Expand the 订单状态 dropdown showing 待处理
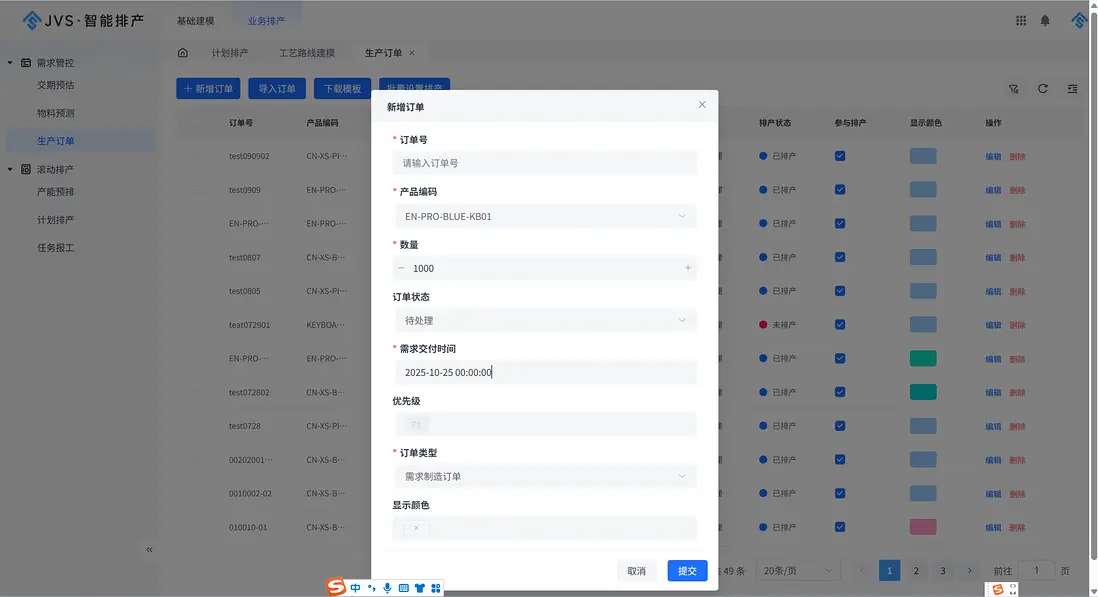This screenshot has height=597, width=1098. tap(545, 320)
